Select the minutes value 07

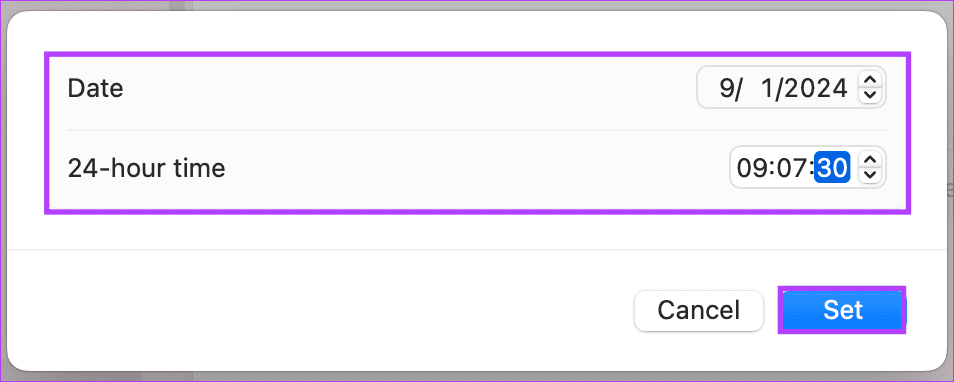tap(792, 168)
